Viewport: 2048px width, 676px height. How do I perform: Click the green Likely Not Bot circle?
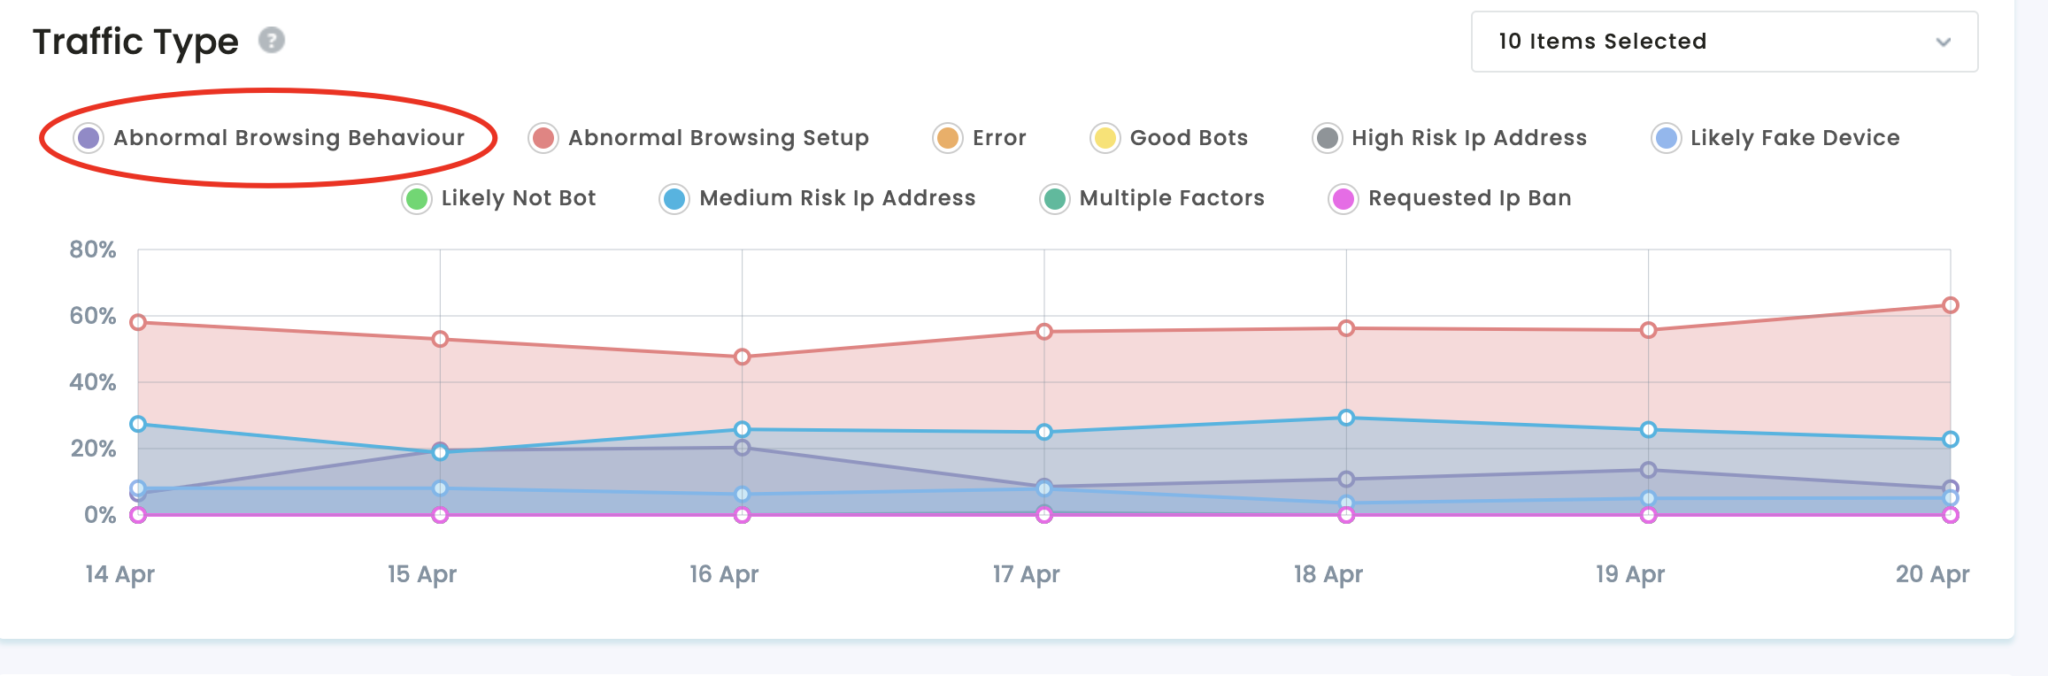[416, 199]
